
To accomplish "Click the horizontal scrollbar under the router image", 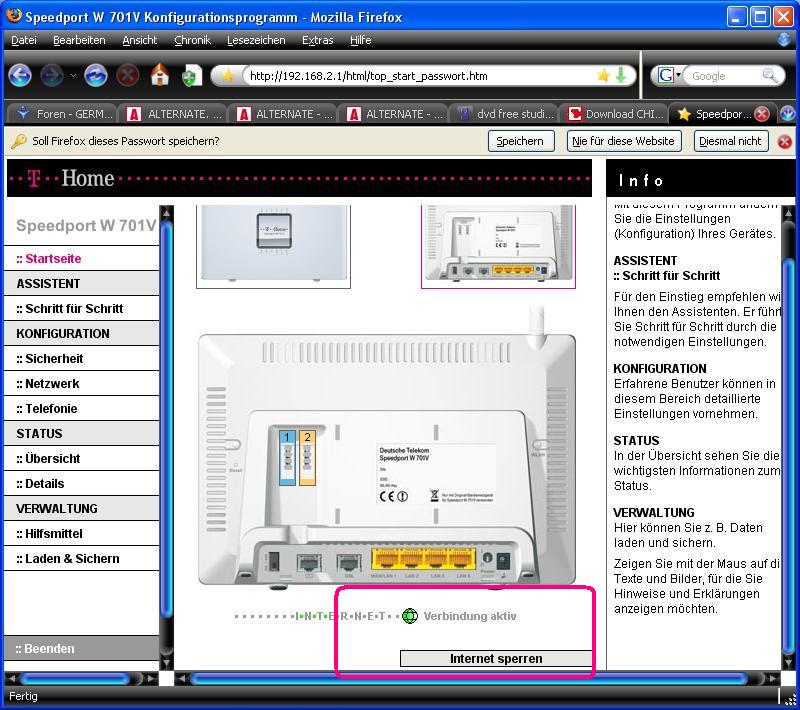I will 470,680.
